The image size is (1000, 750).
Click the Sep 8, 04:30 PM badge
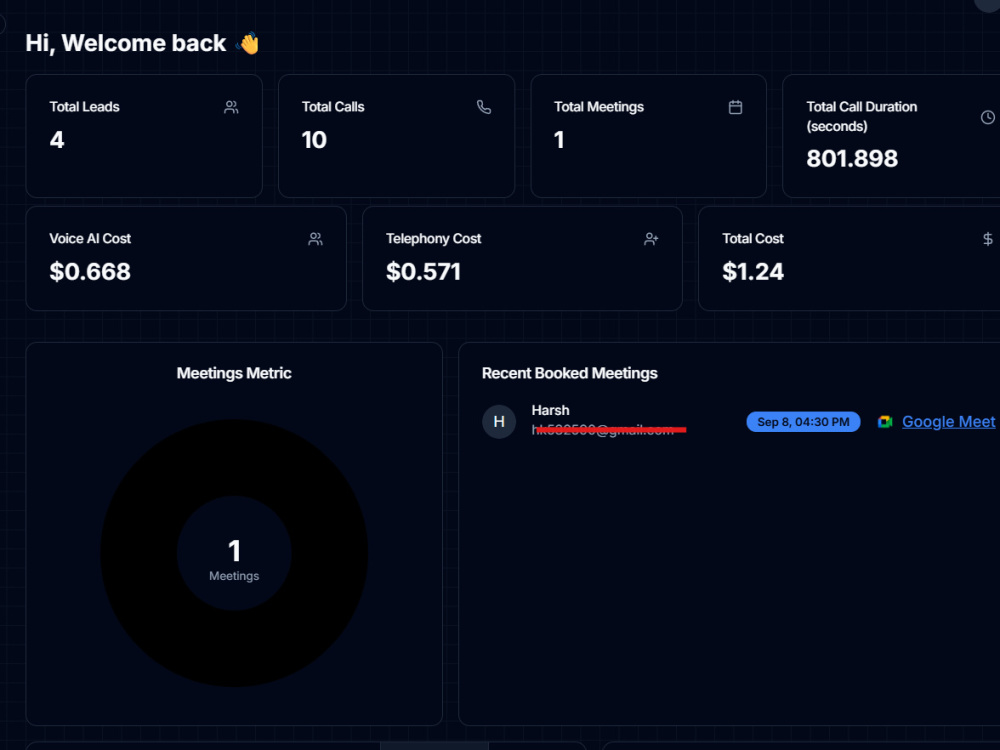tap(803, 422)
